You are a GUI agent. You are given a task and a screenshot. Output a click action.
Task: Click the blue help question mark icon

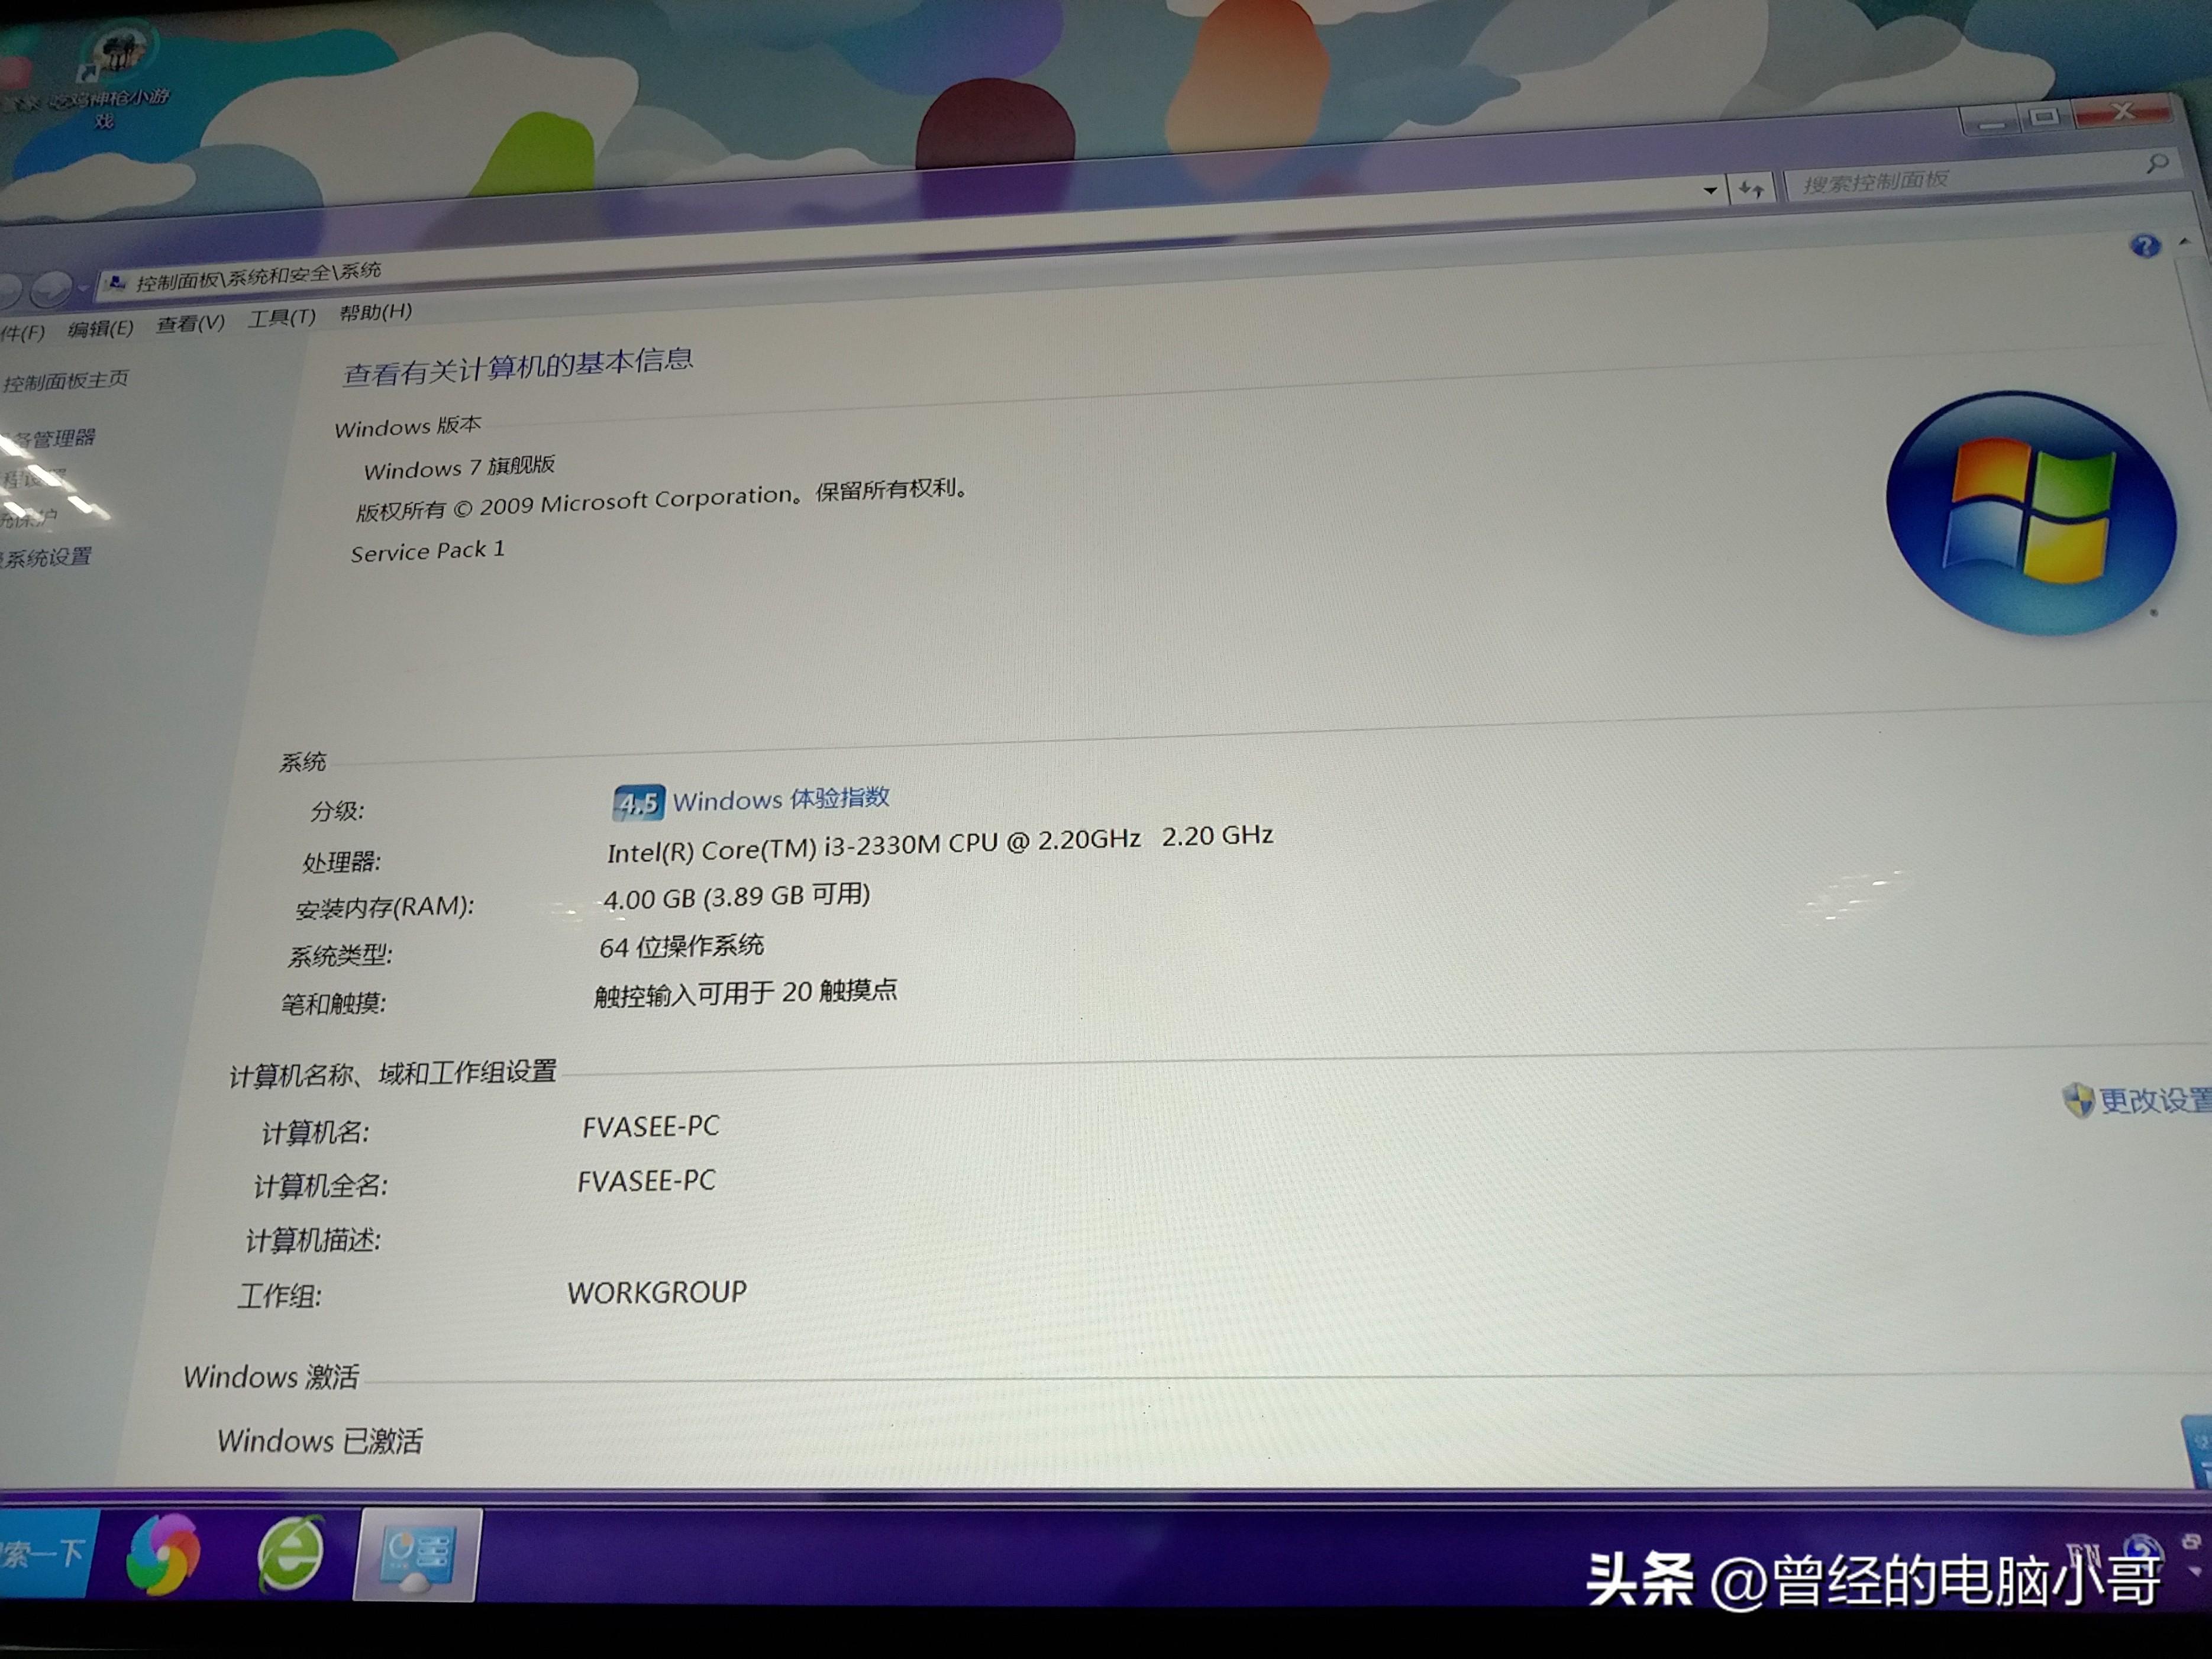[2144, 245]
